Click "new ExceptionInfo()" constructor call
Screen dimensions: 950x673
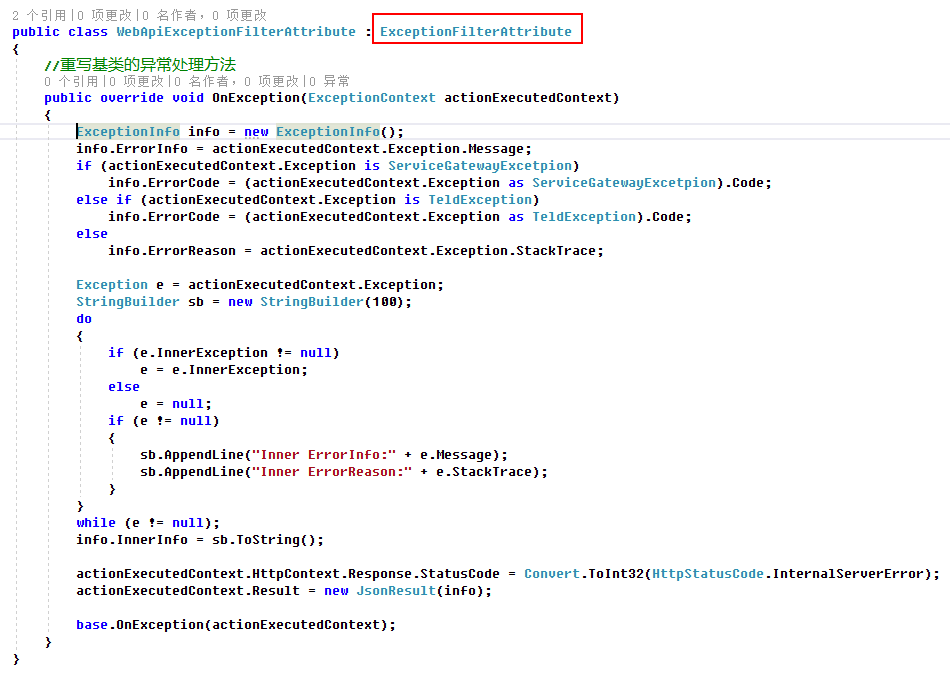[320, 132]
